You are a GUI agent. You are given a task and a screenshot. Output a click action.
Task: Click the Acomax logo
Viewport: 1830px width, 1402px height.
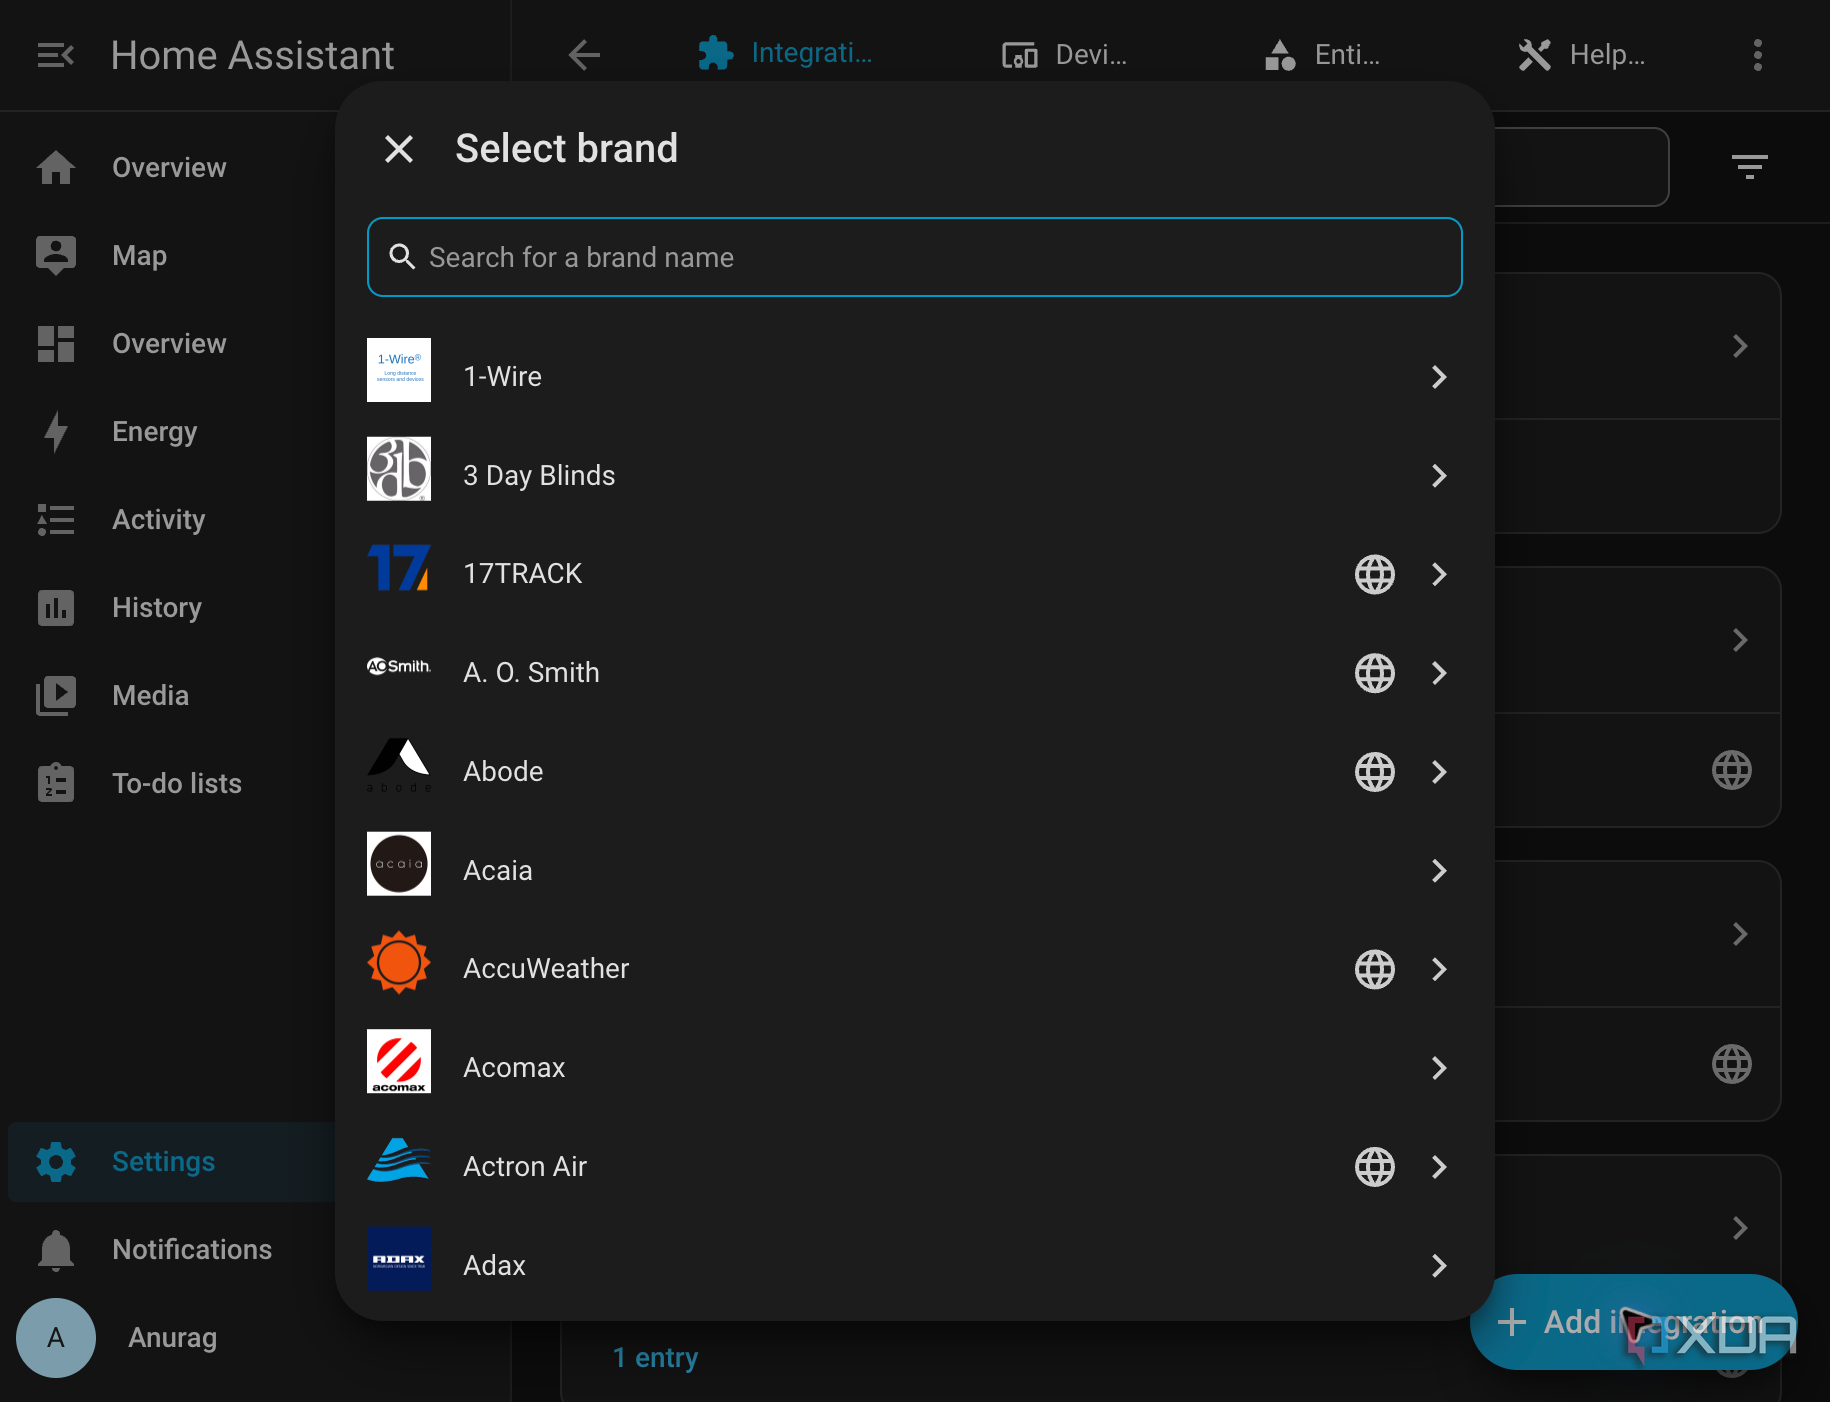coord(399,1061)
